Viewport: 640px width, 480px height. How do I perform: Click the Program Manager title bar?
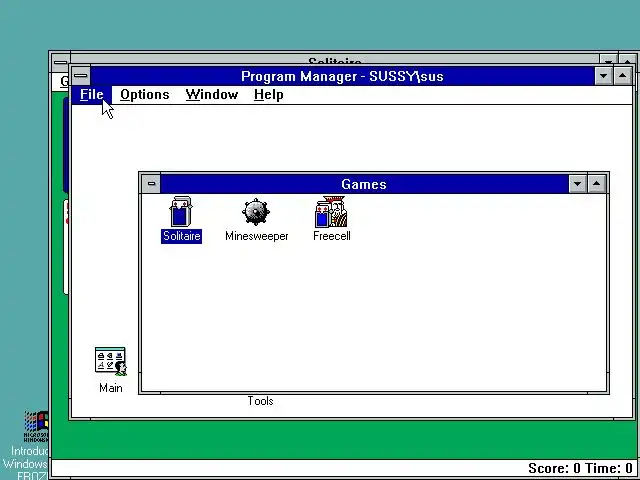pyautogui.click(x=342, y=76)
